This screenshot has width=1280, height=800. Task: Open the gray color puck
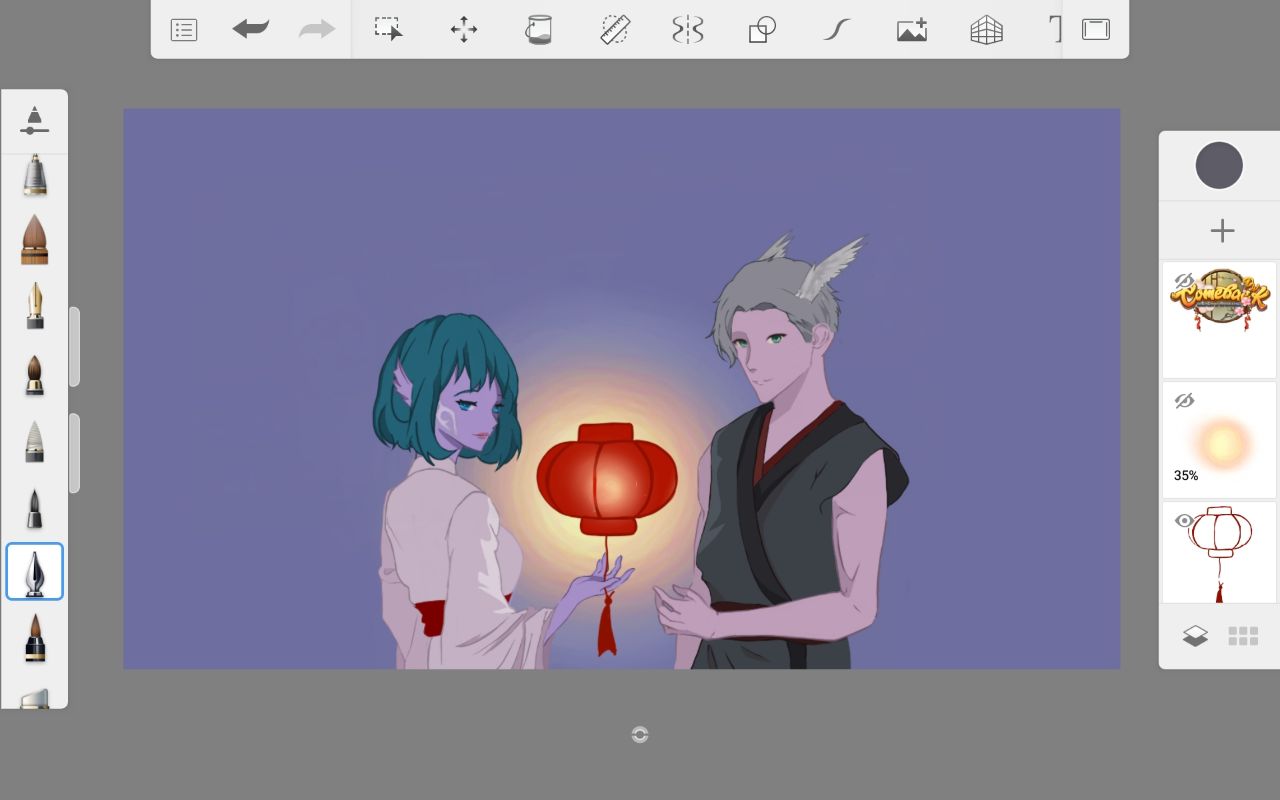coord(1219,166)
